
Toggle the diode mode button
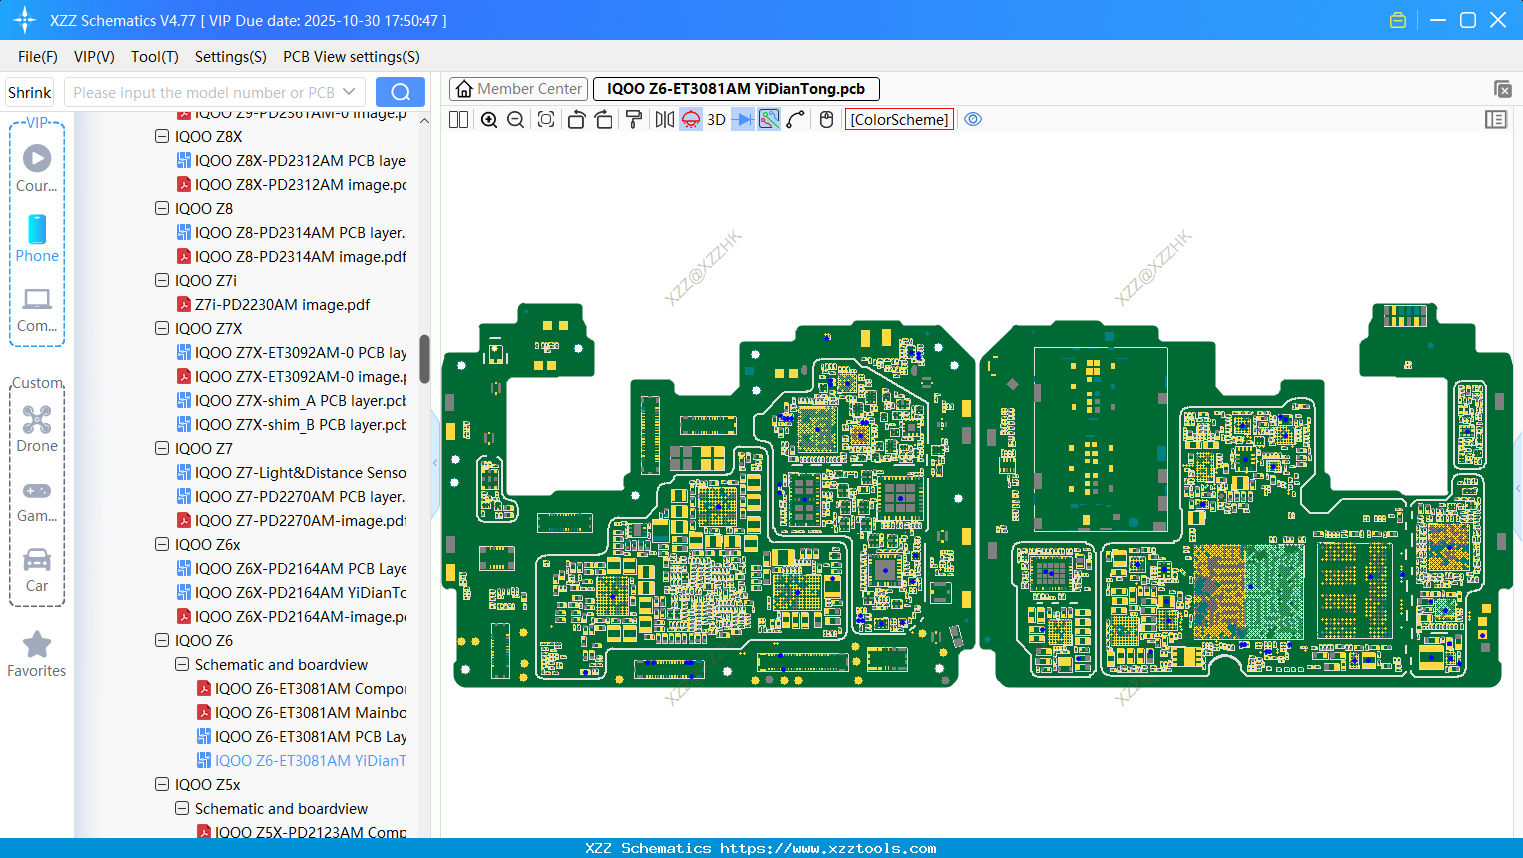(743, 120)
